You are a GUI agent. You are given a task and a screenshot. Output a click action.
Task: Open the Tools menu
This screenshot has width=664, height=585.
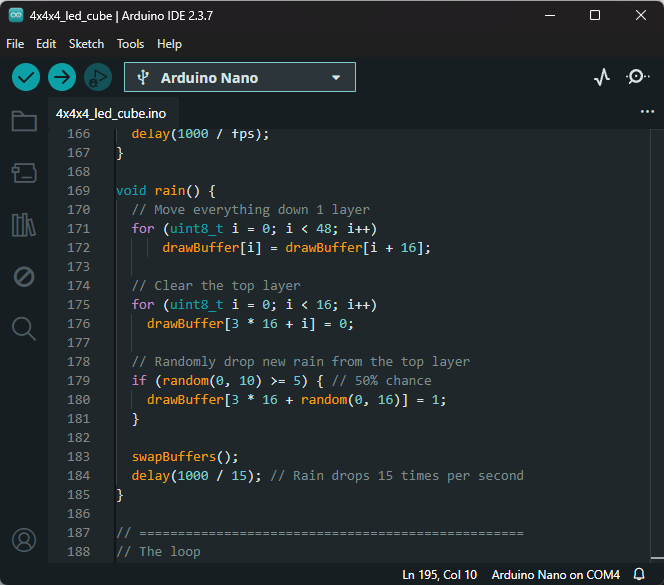point(130,44)
